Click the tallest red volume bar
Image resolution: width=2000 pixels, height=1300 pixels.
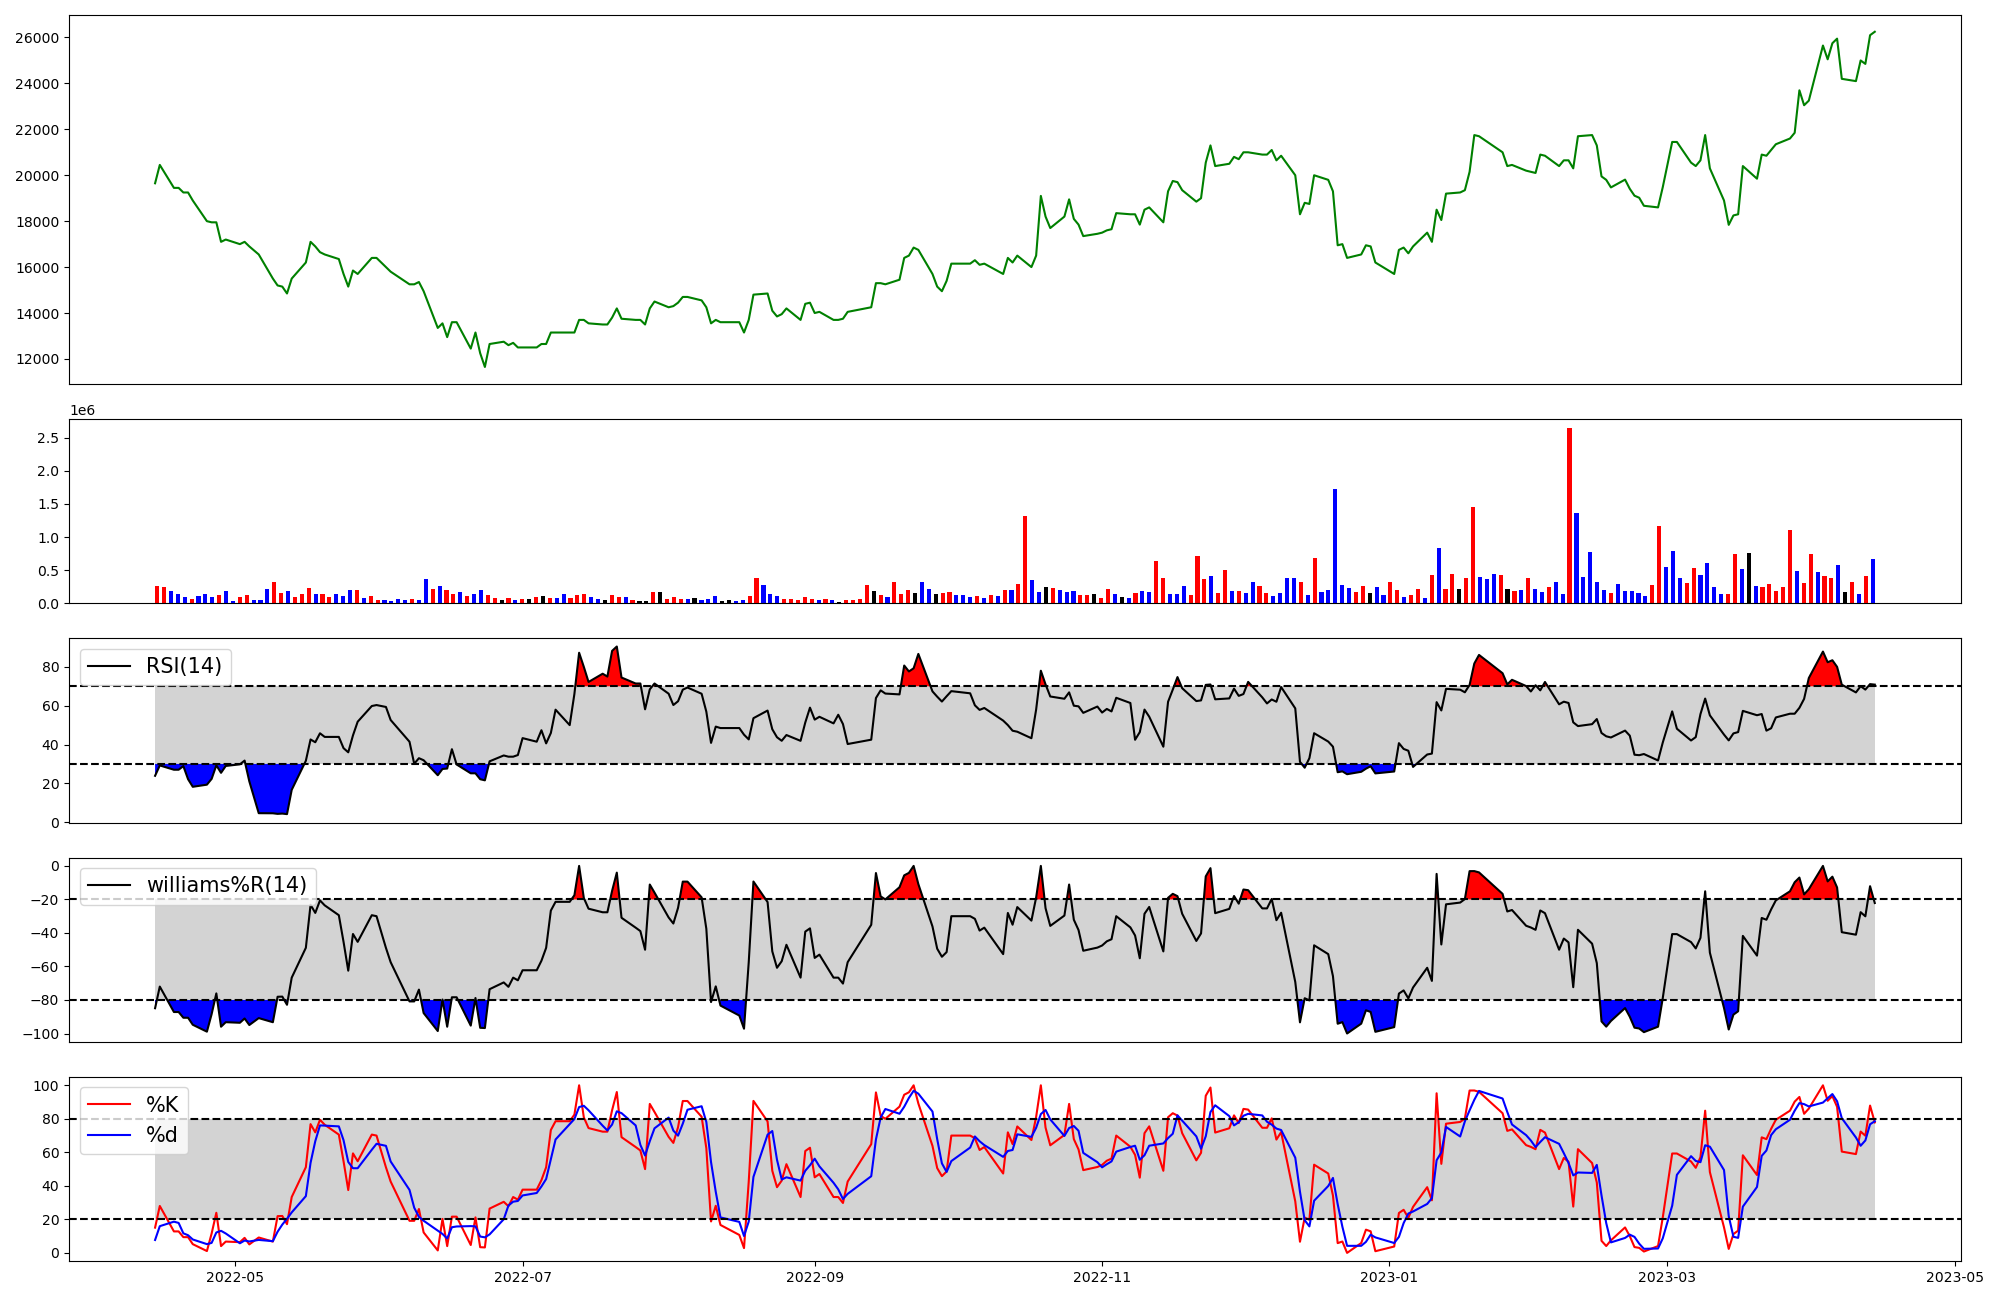coord(1569,515)
